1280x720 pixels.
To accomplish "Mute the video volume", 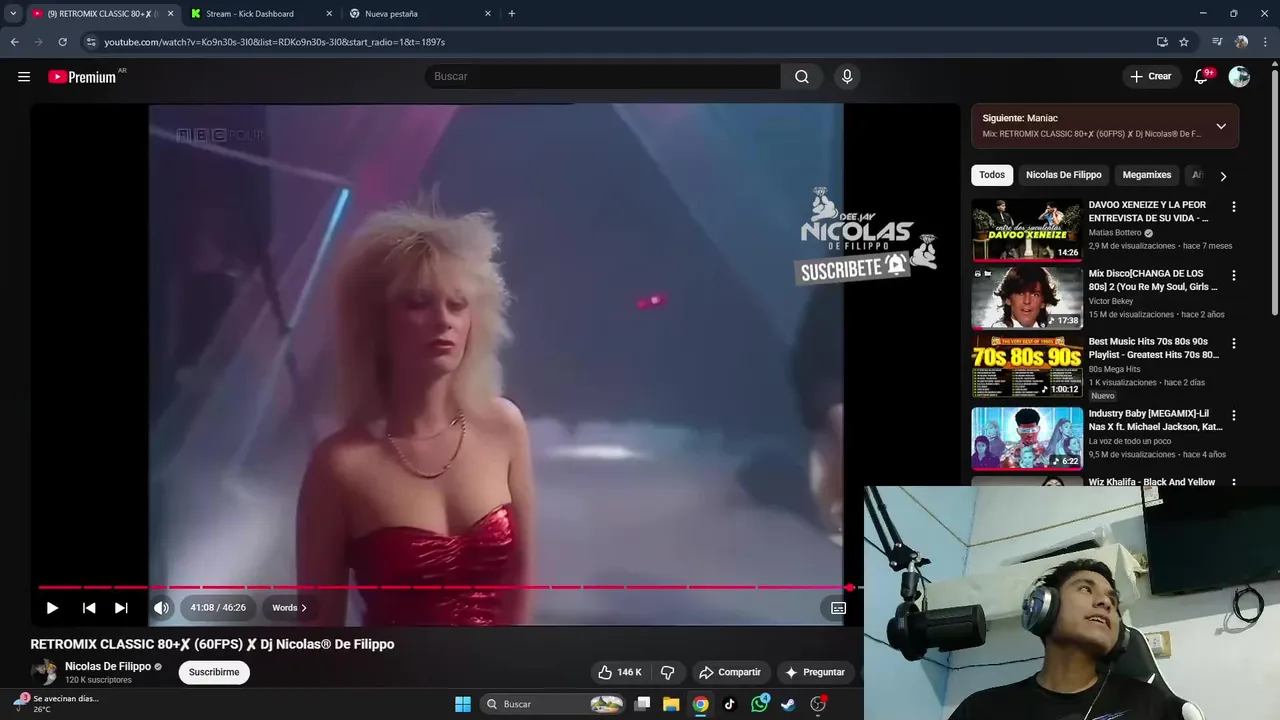I will tap(161, 608).
